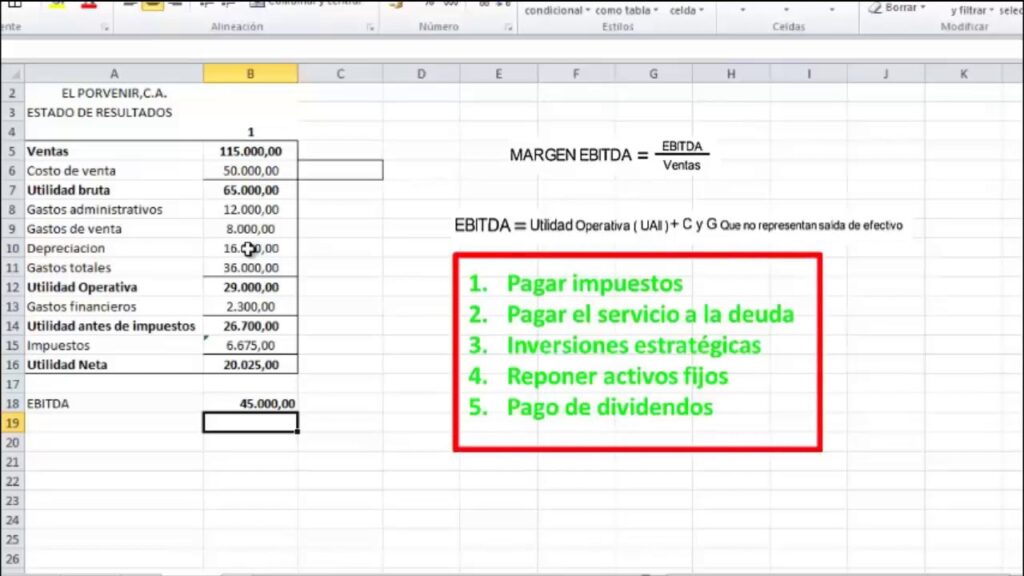Screen dimensions: 1024x576
Task: Open the Fuente group dialog launcher
Action: (x=104, y=27)
